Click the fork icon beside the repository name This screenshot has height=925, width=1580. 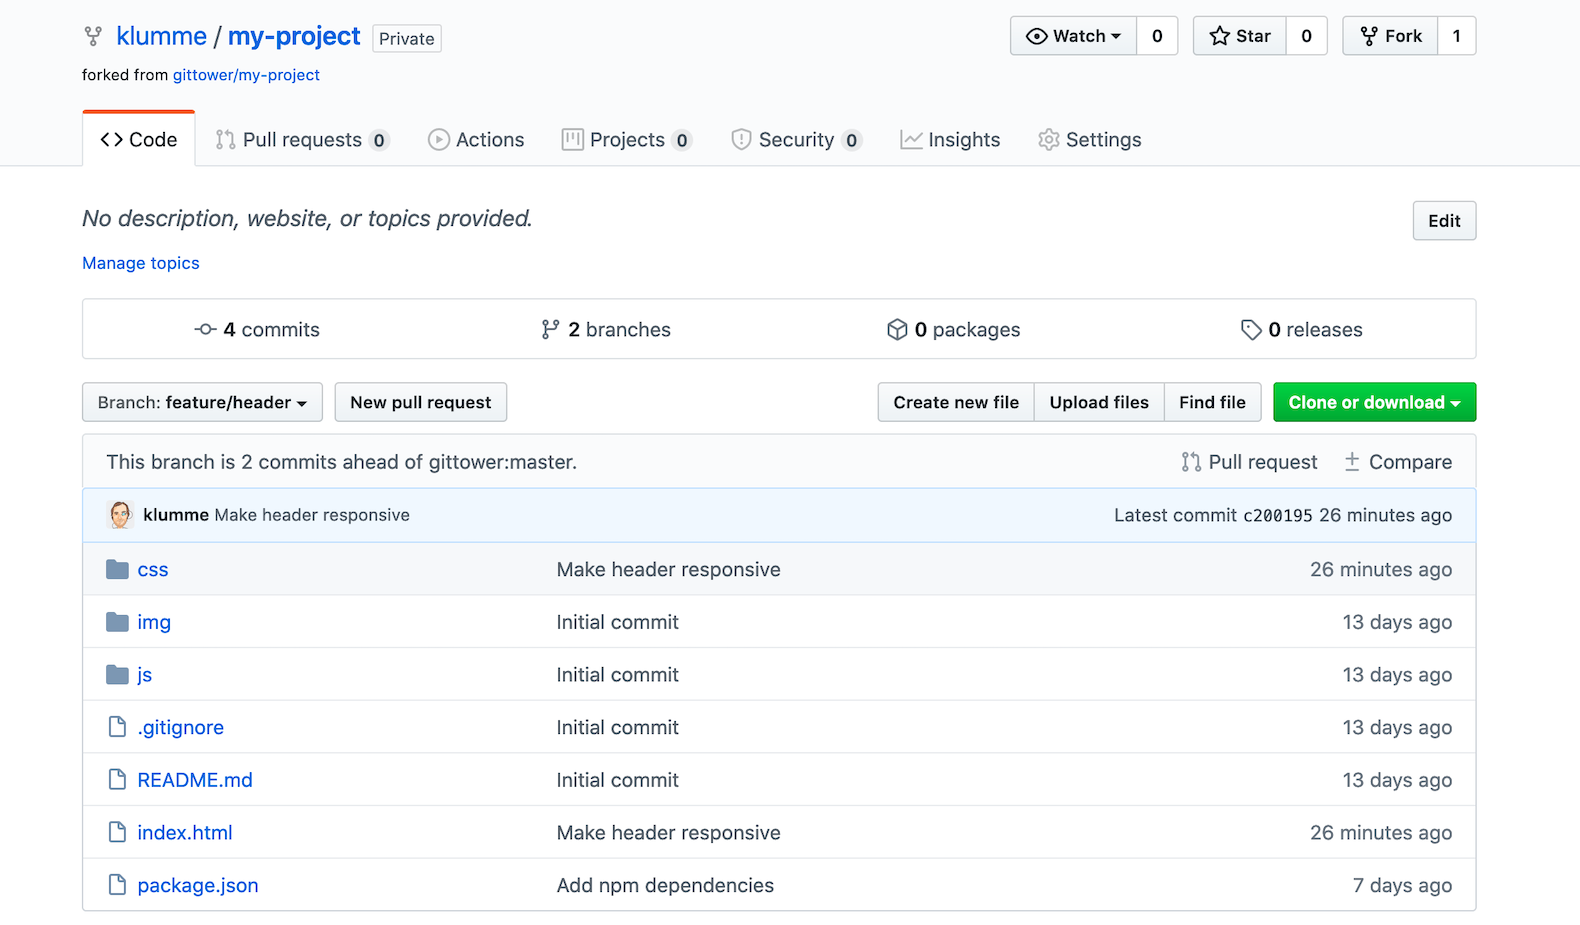click(93, 37)
